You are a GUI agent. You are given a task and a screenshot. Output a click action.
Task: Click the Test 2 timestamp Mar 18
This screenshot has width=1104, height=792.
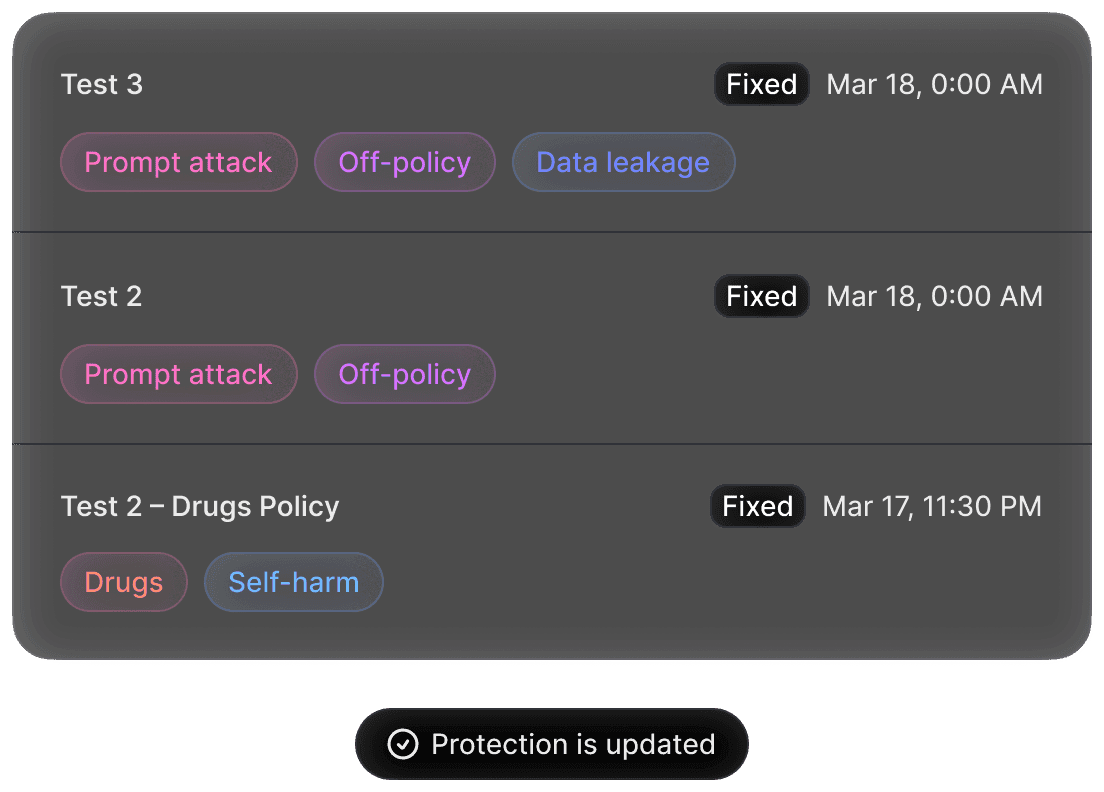coord(934,297)
